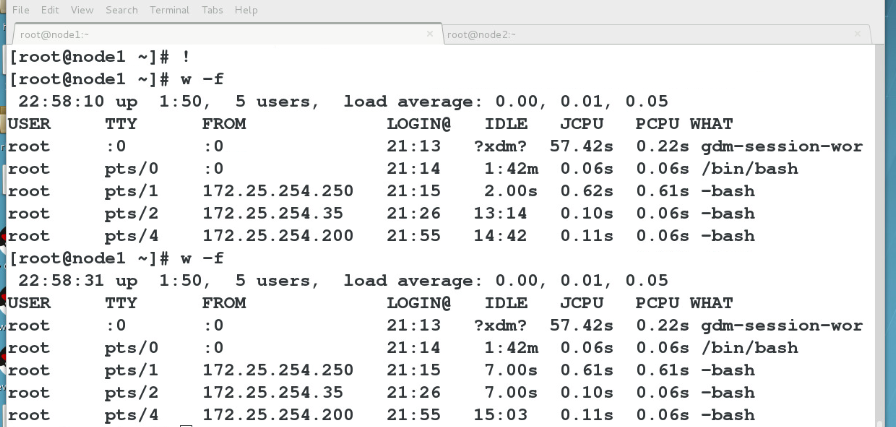Open the View menu
The width and height of the screenshot is (896, 427).
(x=82, y=10)
